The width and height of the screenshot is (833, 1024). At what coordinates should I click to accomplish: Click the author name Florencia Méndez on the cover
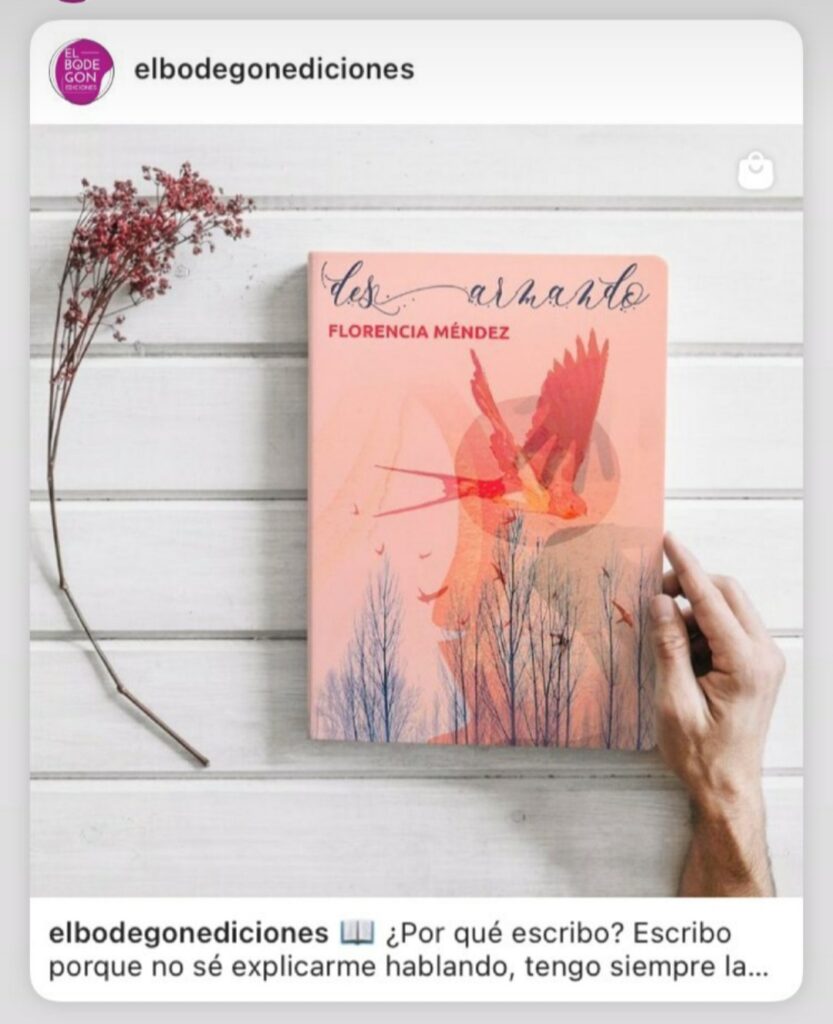[418, 332]
